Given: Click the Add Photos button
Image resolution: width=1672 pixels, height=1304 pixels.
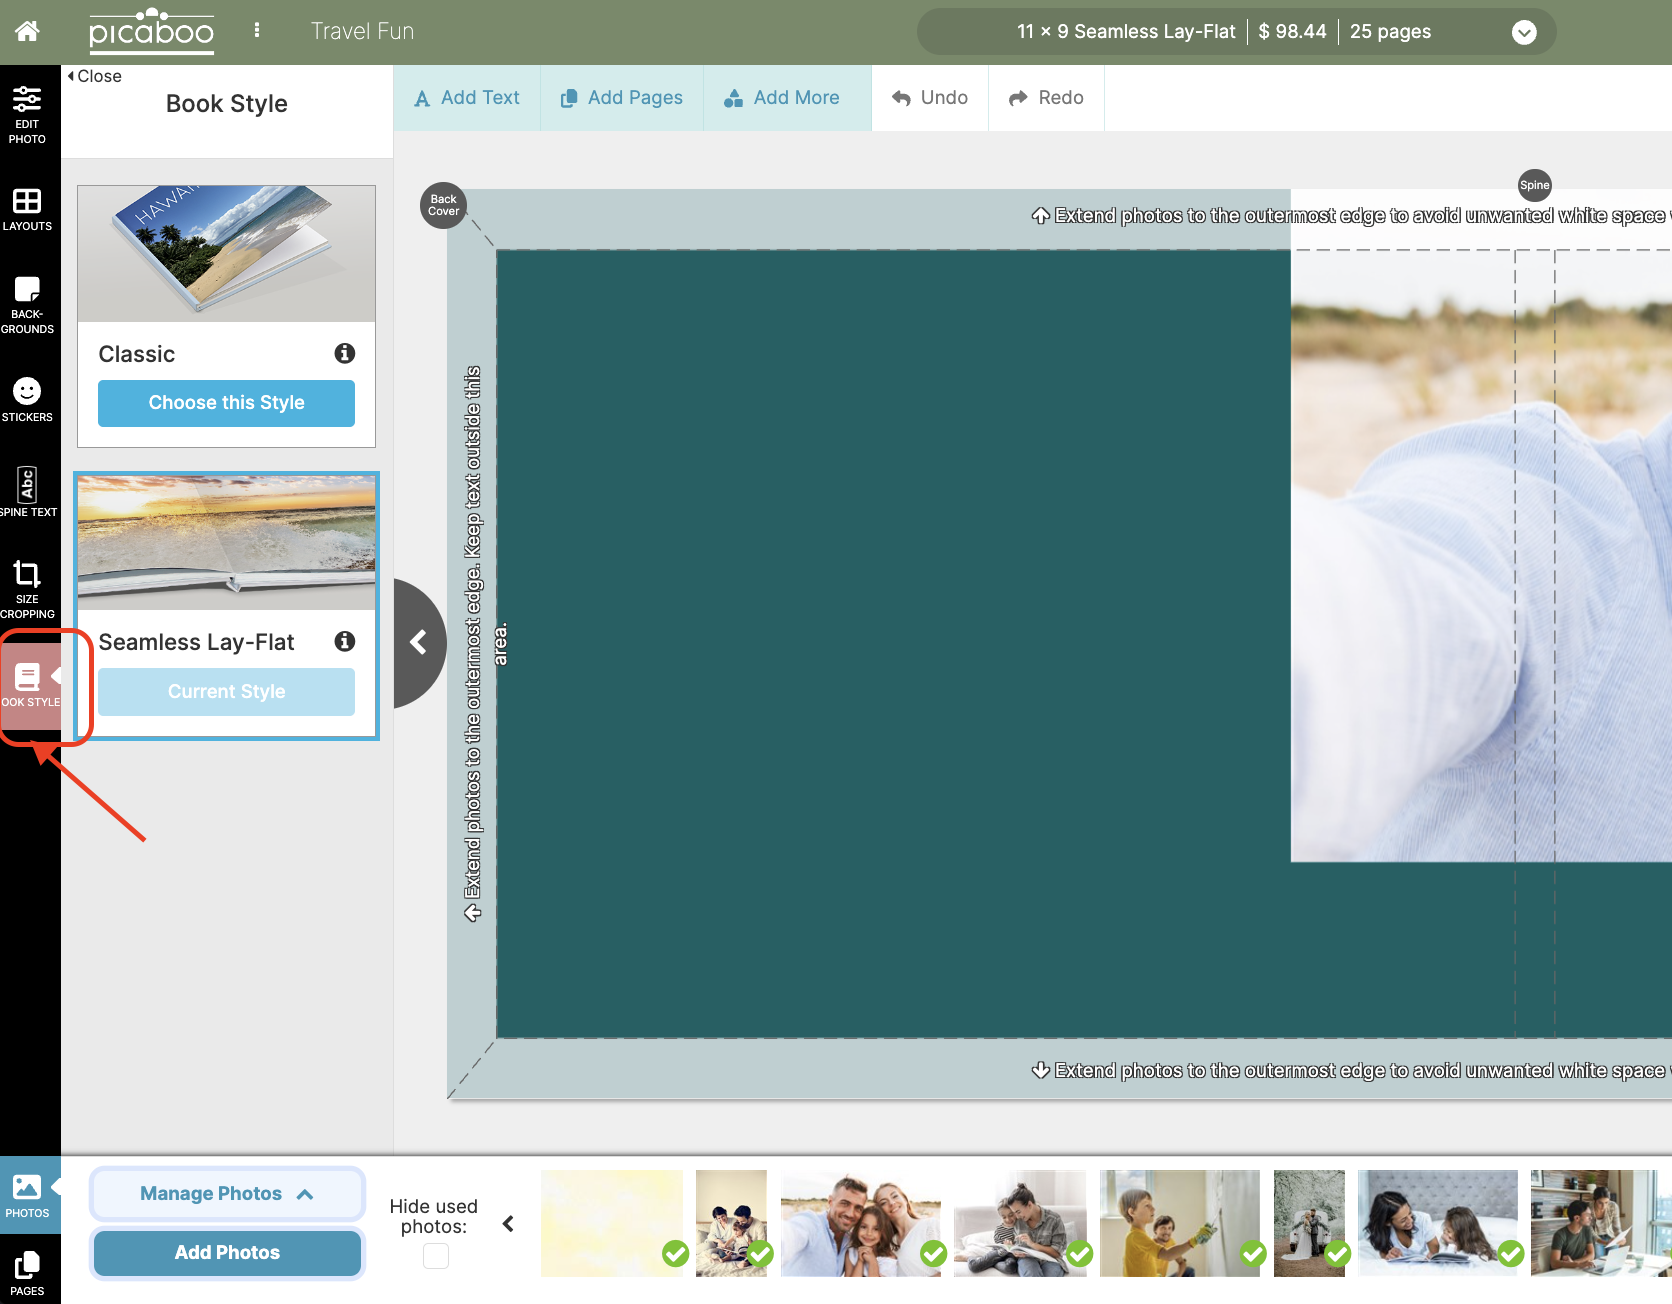Looking at the screenshot, I should click(227, 1253).
